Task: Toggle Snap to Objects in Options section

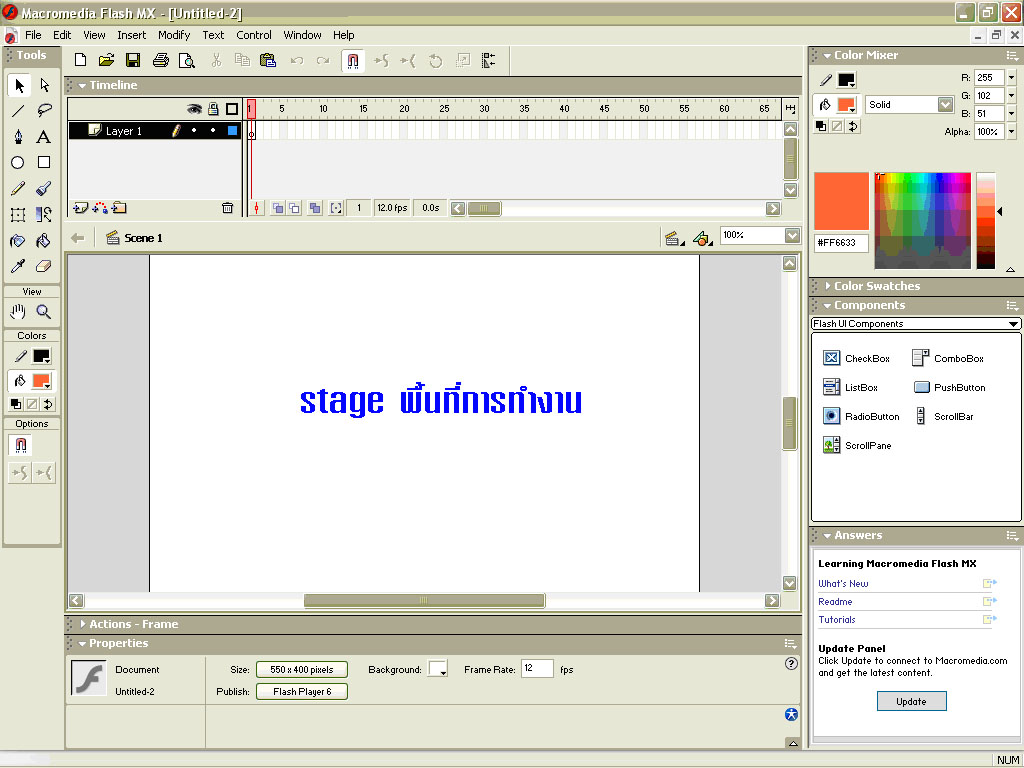Action: pos(21,445)
